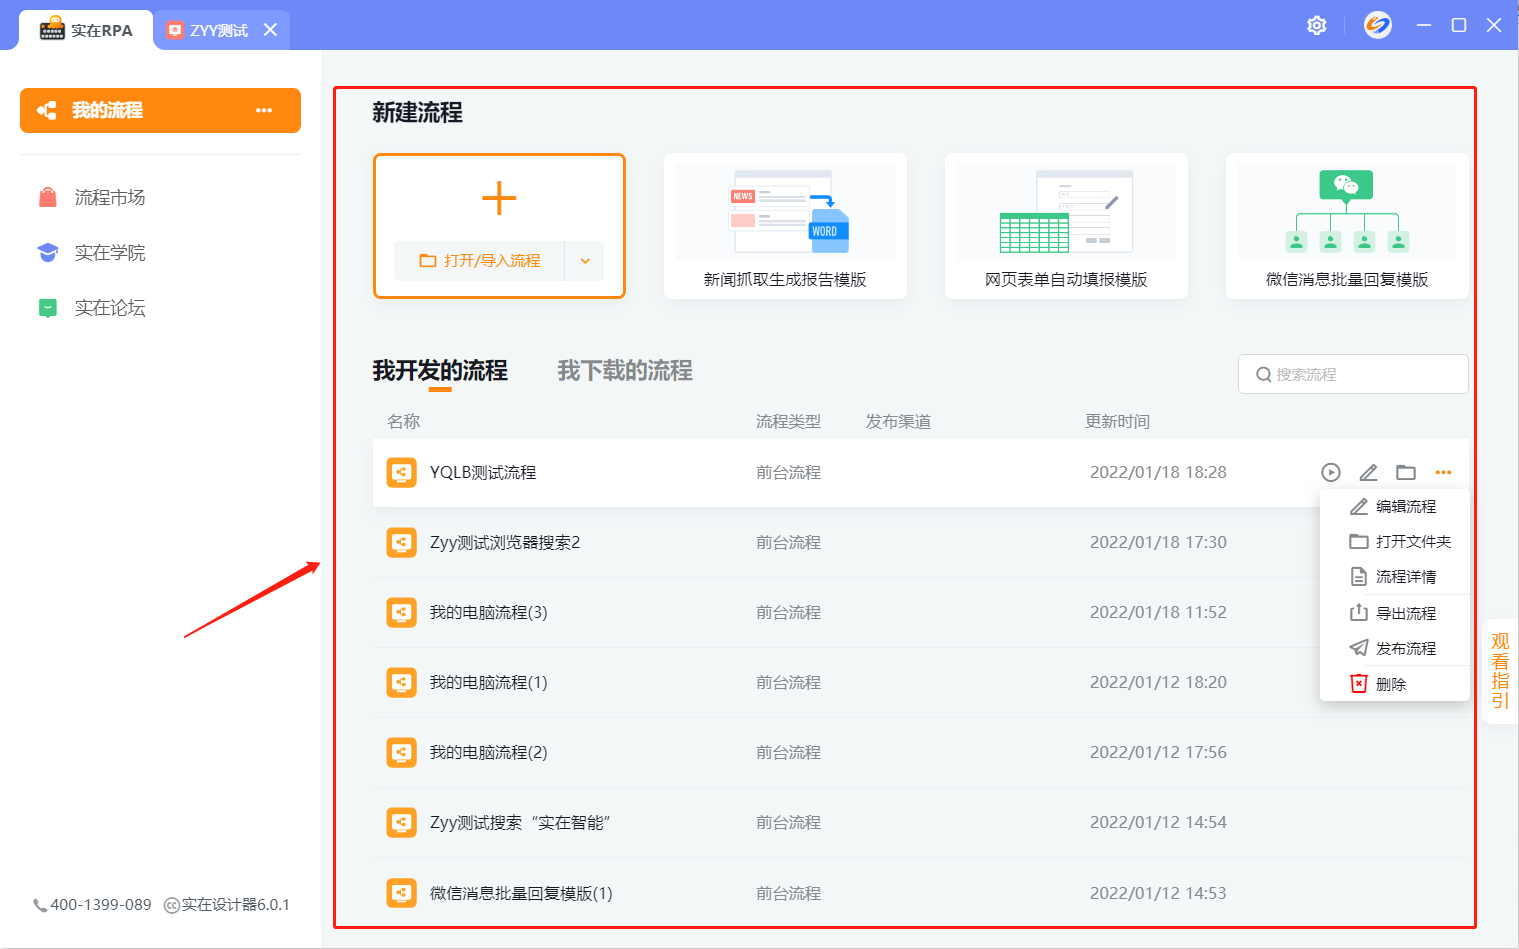Choose 删除 from the context menu
The height and width of the screenshot is (949, 1519).
pyautogui.click(x=1394, y=684)
